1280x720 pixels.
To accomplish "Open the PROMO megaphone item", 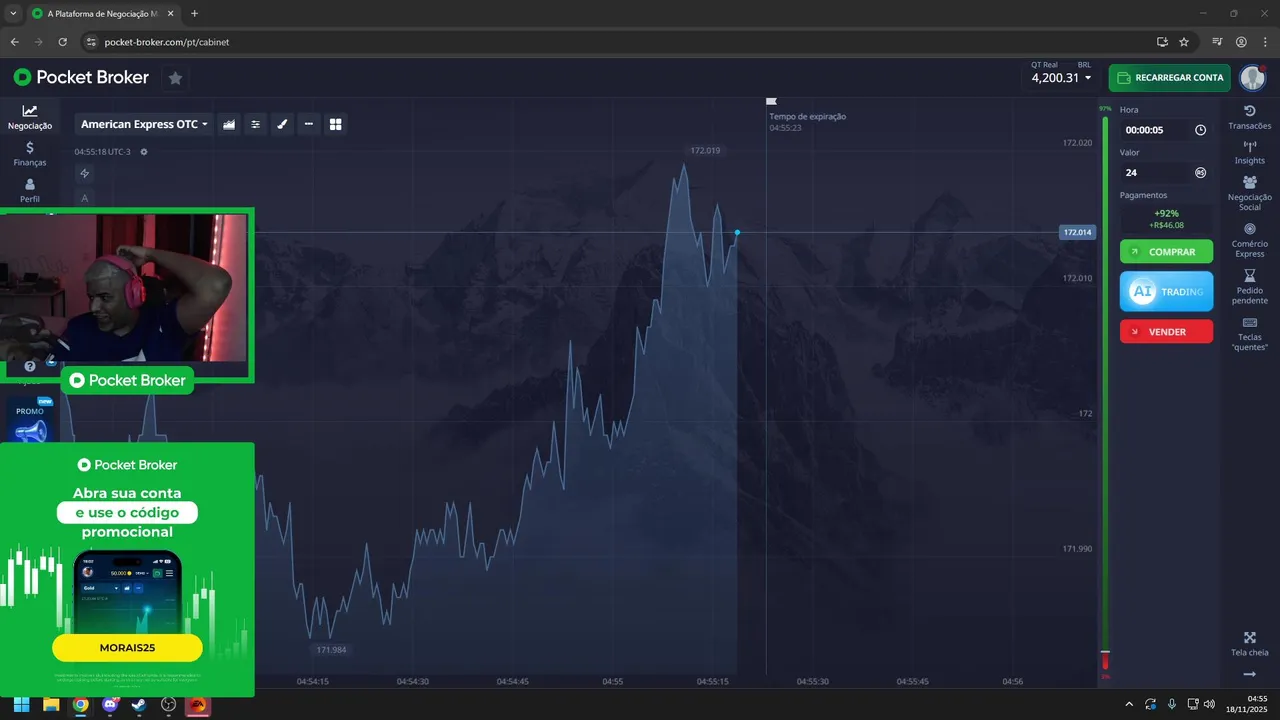I will 30,422.
